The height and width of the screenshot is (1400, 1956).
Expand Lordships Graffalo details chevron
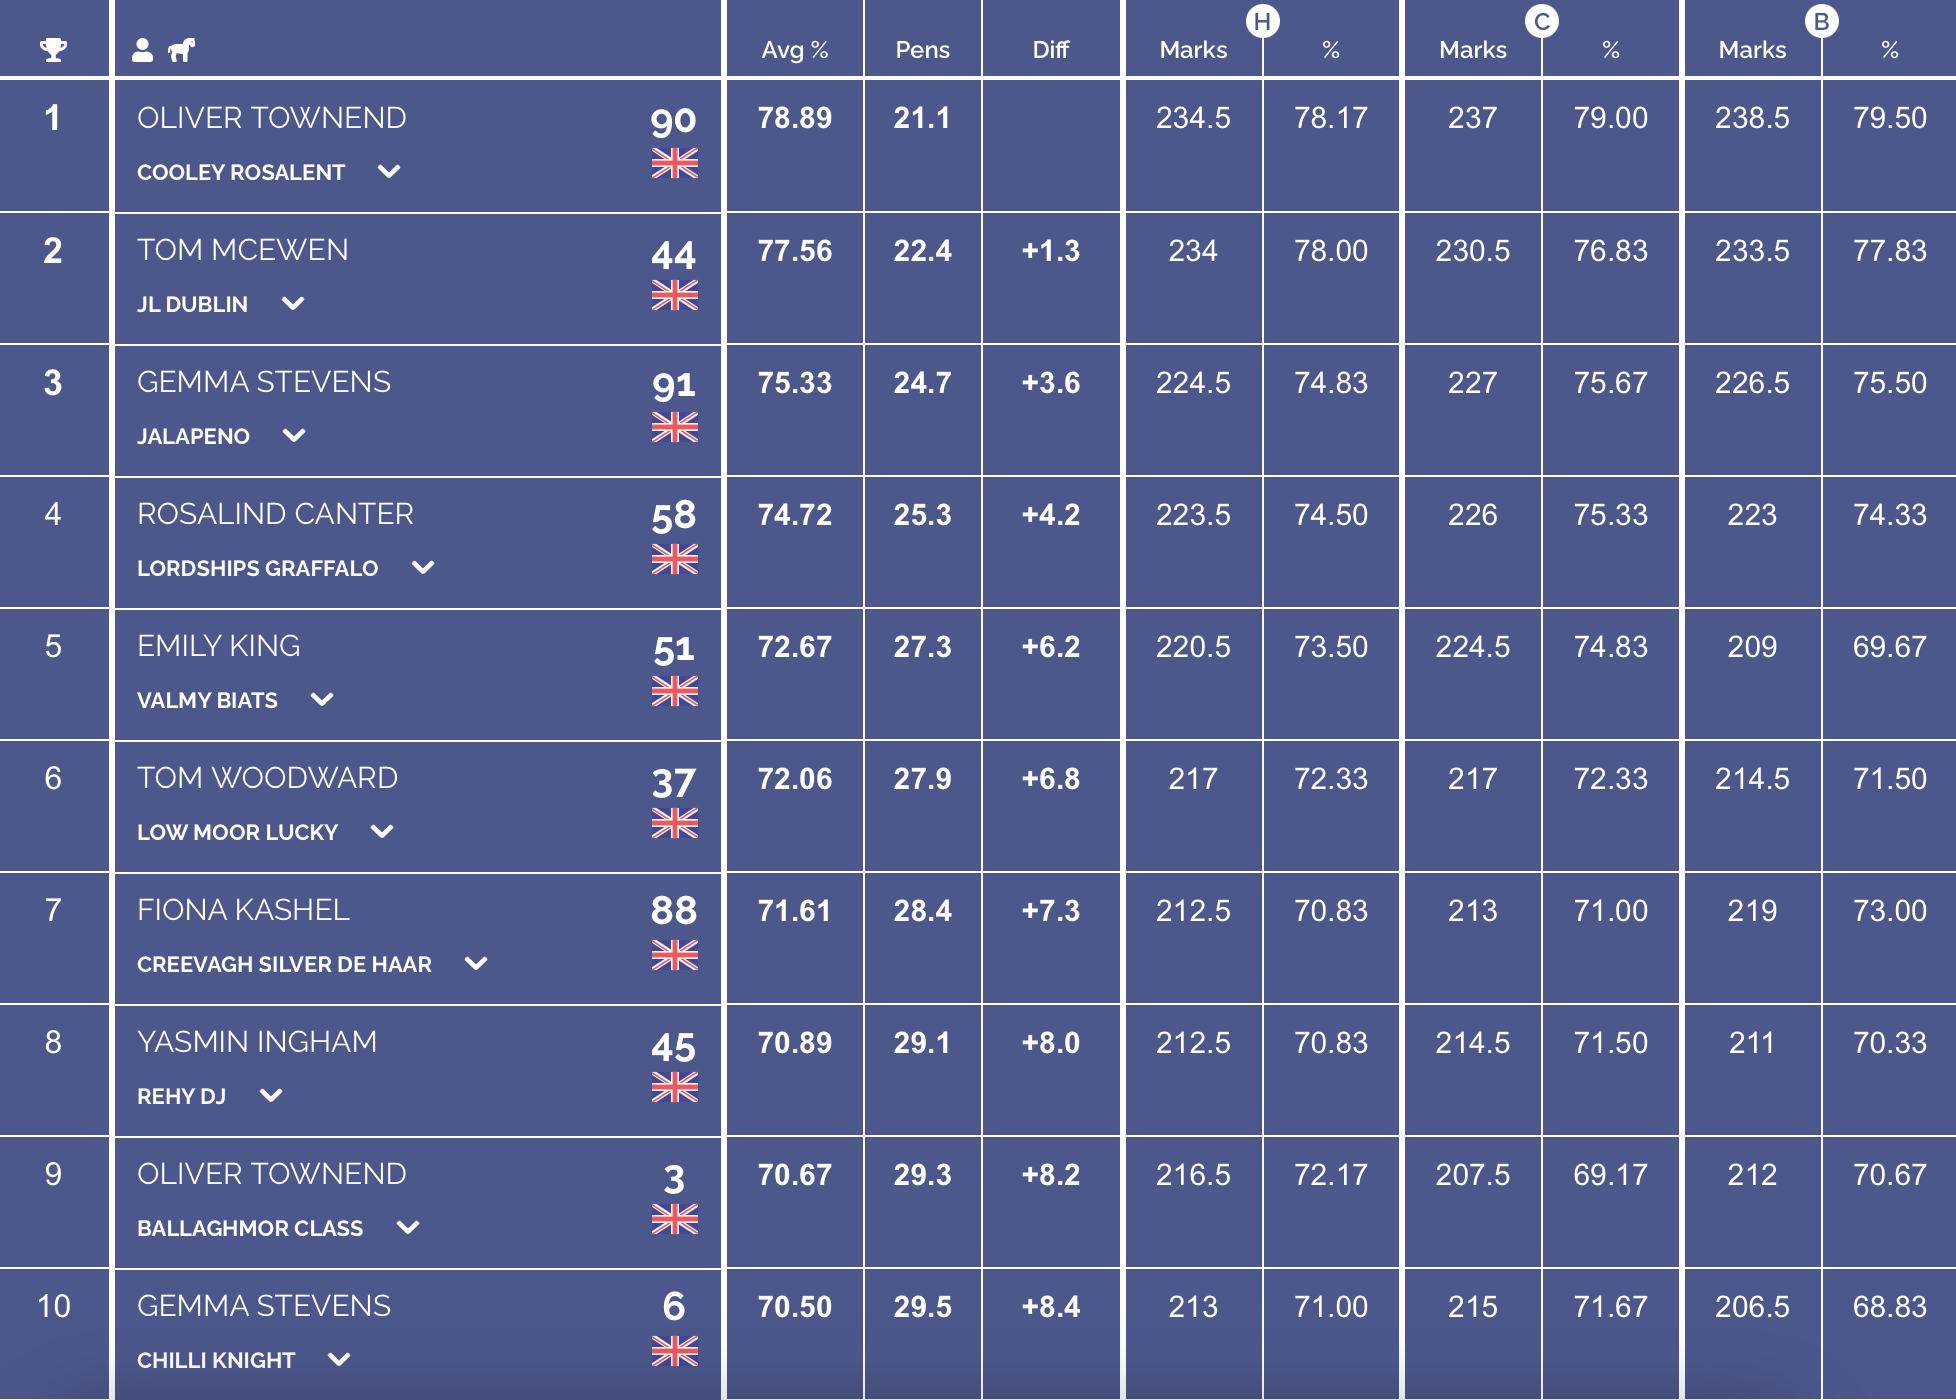(423, 568)
